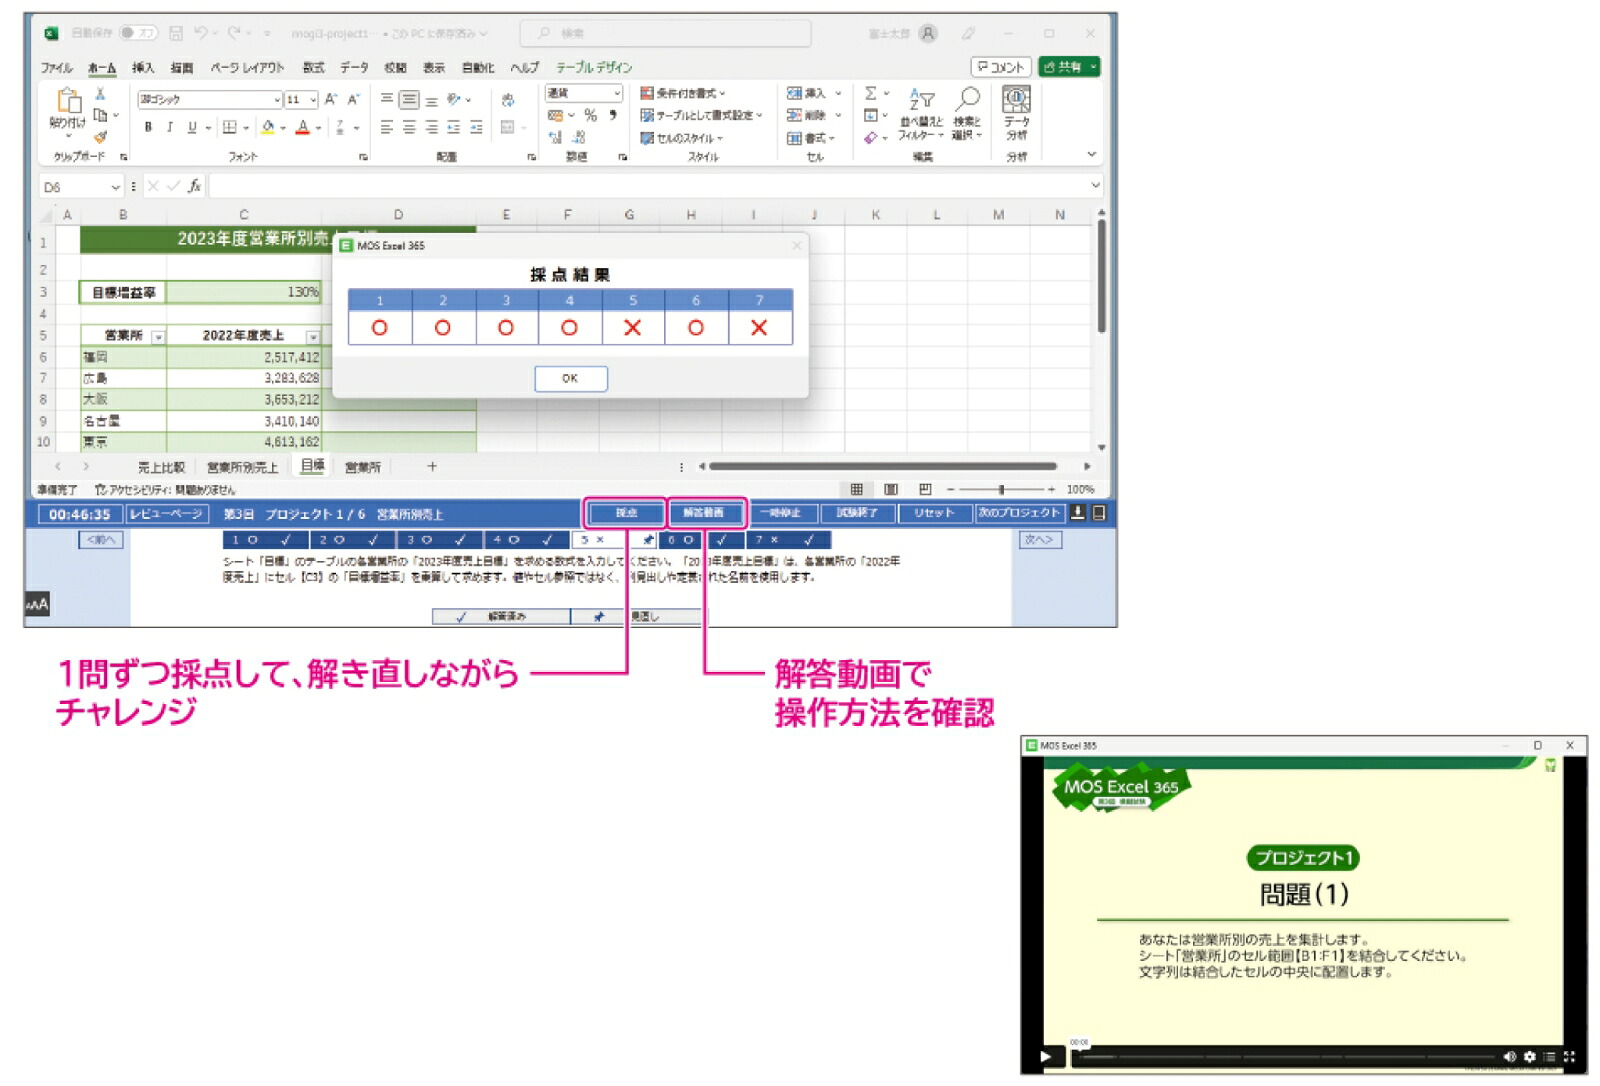Viewport: 1600px width, 1086px height.
Task: Click the settings gear in video player
Action: (1529, 1056)
